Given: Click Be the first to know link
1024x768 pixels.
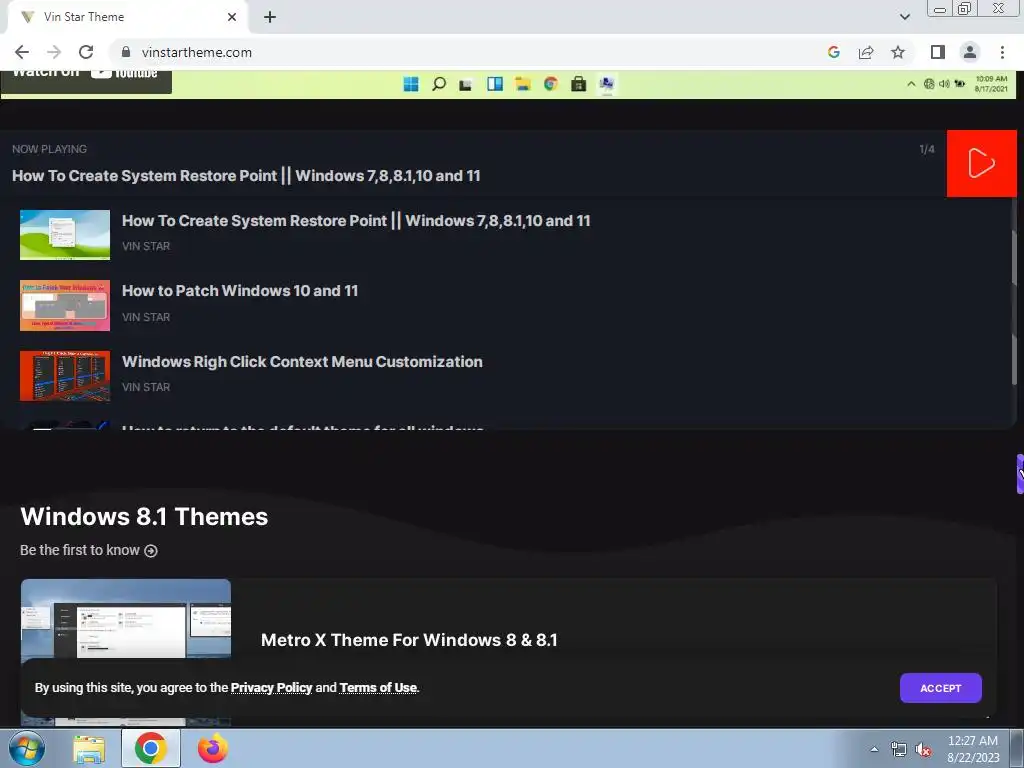Looking at the screenshot, I should (x=88, y=550).
